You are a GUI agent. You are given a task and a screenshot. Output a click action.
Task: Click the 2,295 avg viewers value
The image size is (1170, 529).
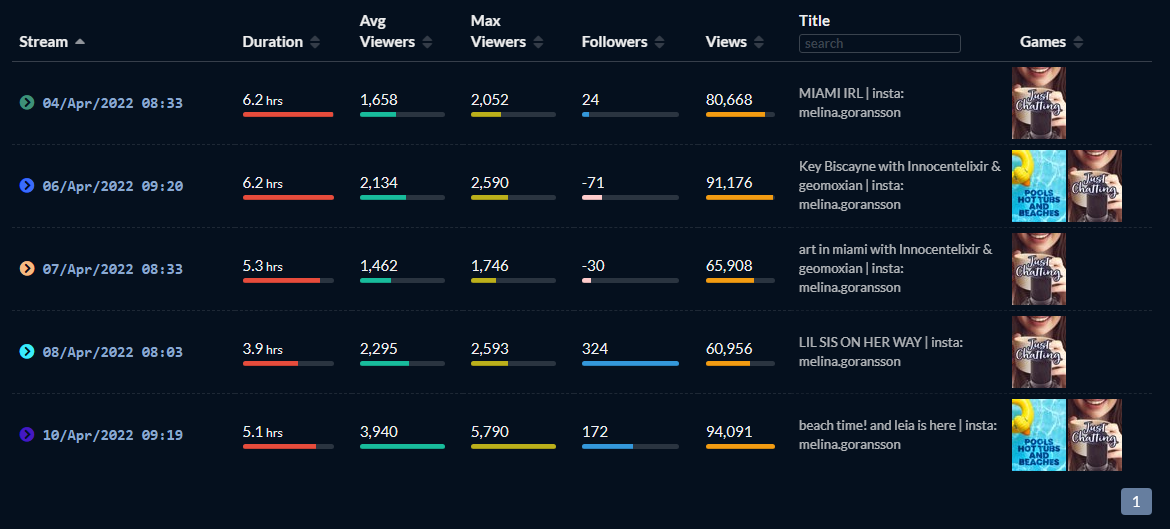[379, 348]
